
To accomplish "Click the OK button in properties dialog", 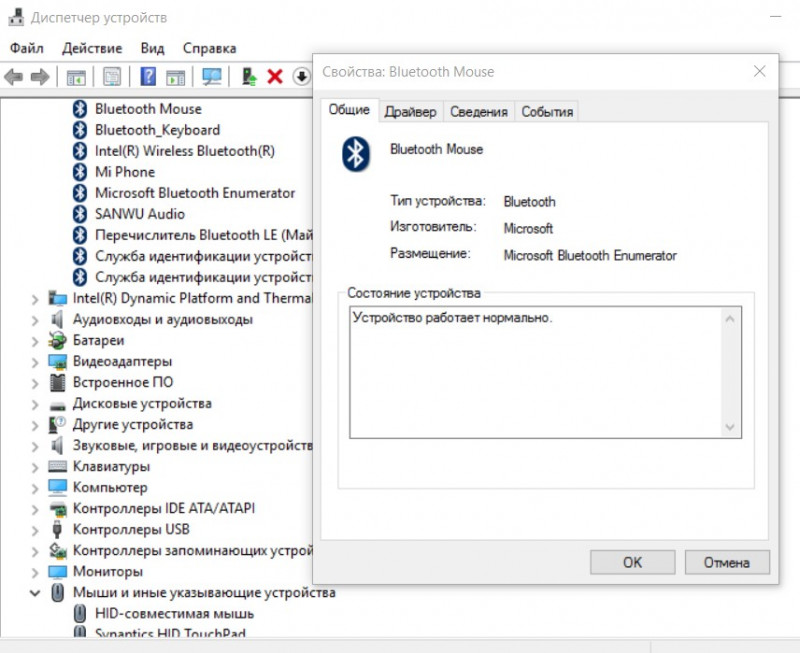I will pos(633,562).
